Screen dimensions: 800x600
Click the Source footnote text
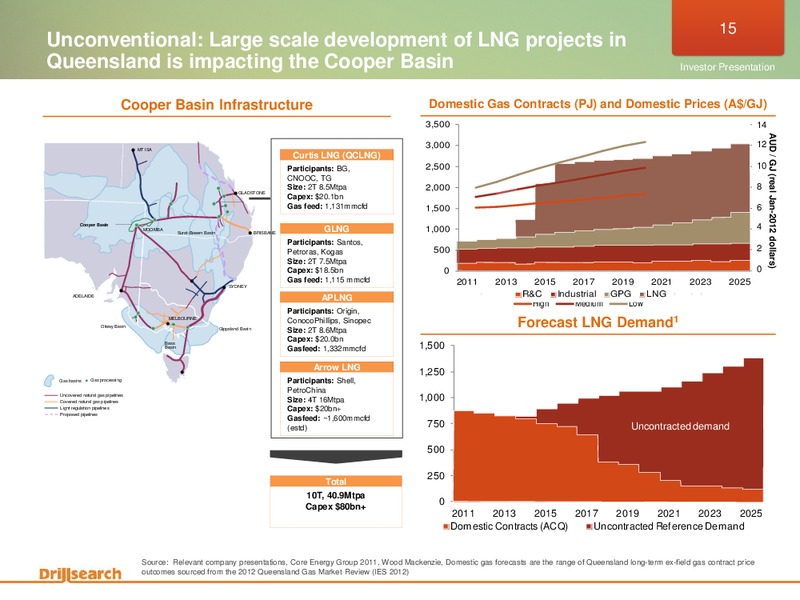click(x=447, y=567)
